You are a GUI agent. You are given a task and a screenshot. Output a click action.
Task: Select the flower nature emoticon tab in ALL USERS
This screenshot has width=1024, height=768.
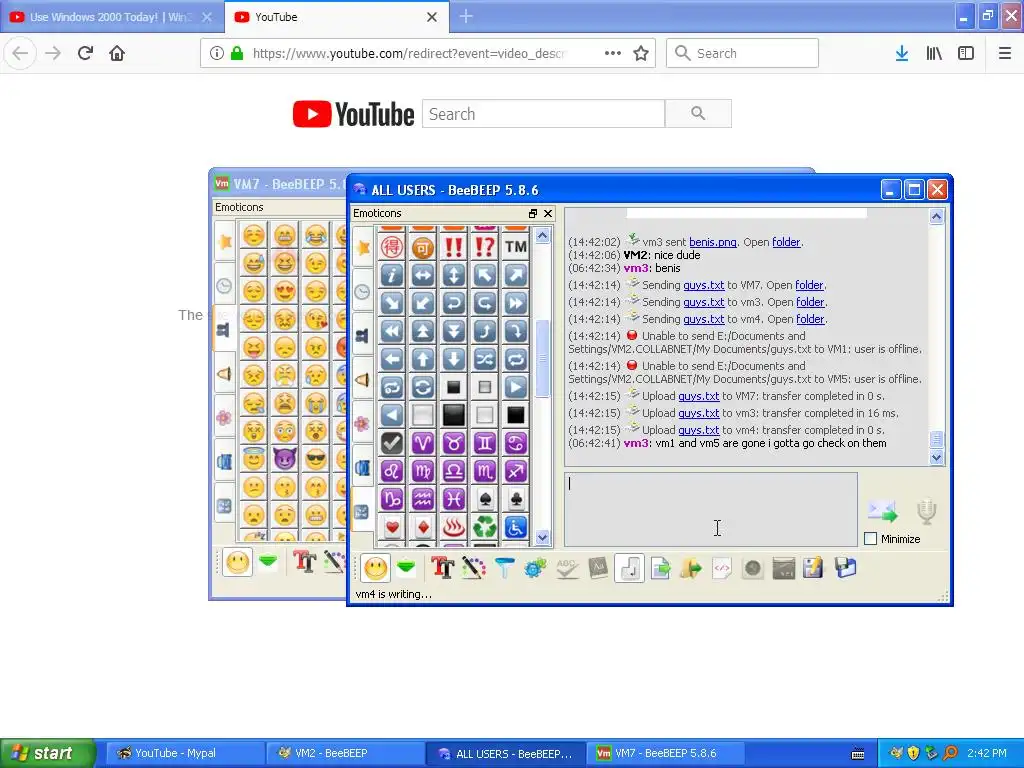[x=363, y=424]
